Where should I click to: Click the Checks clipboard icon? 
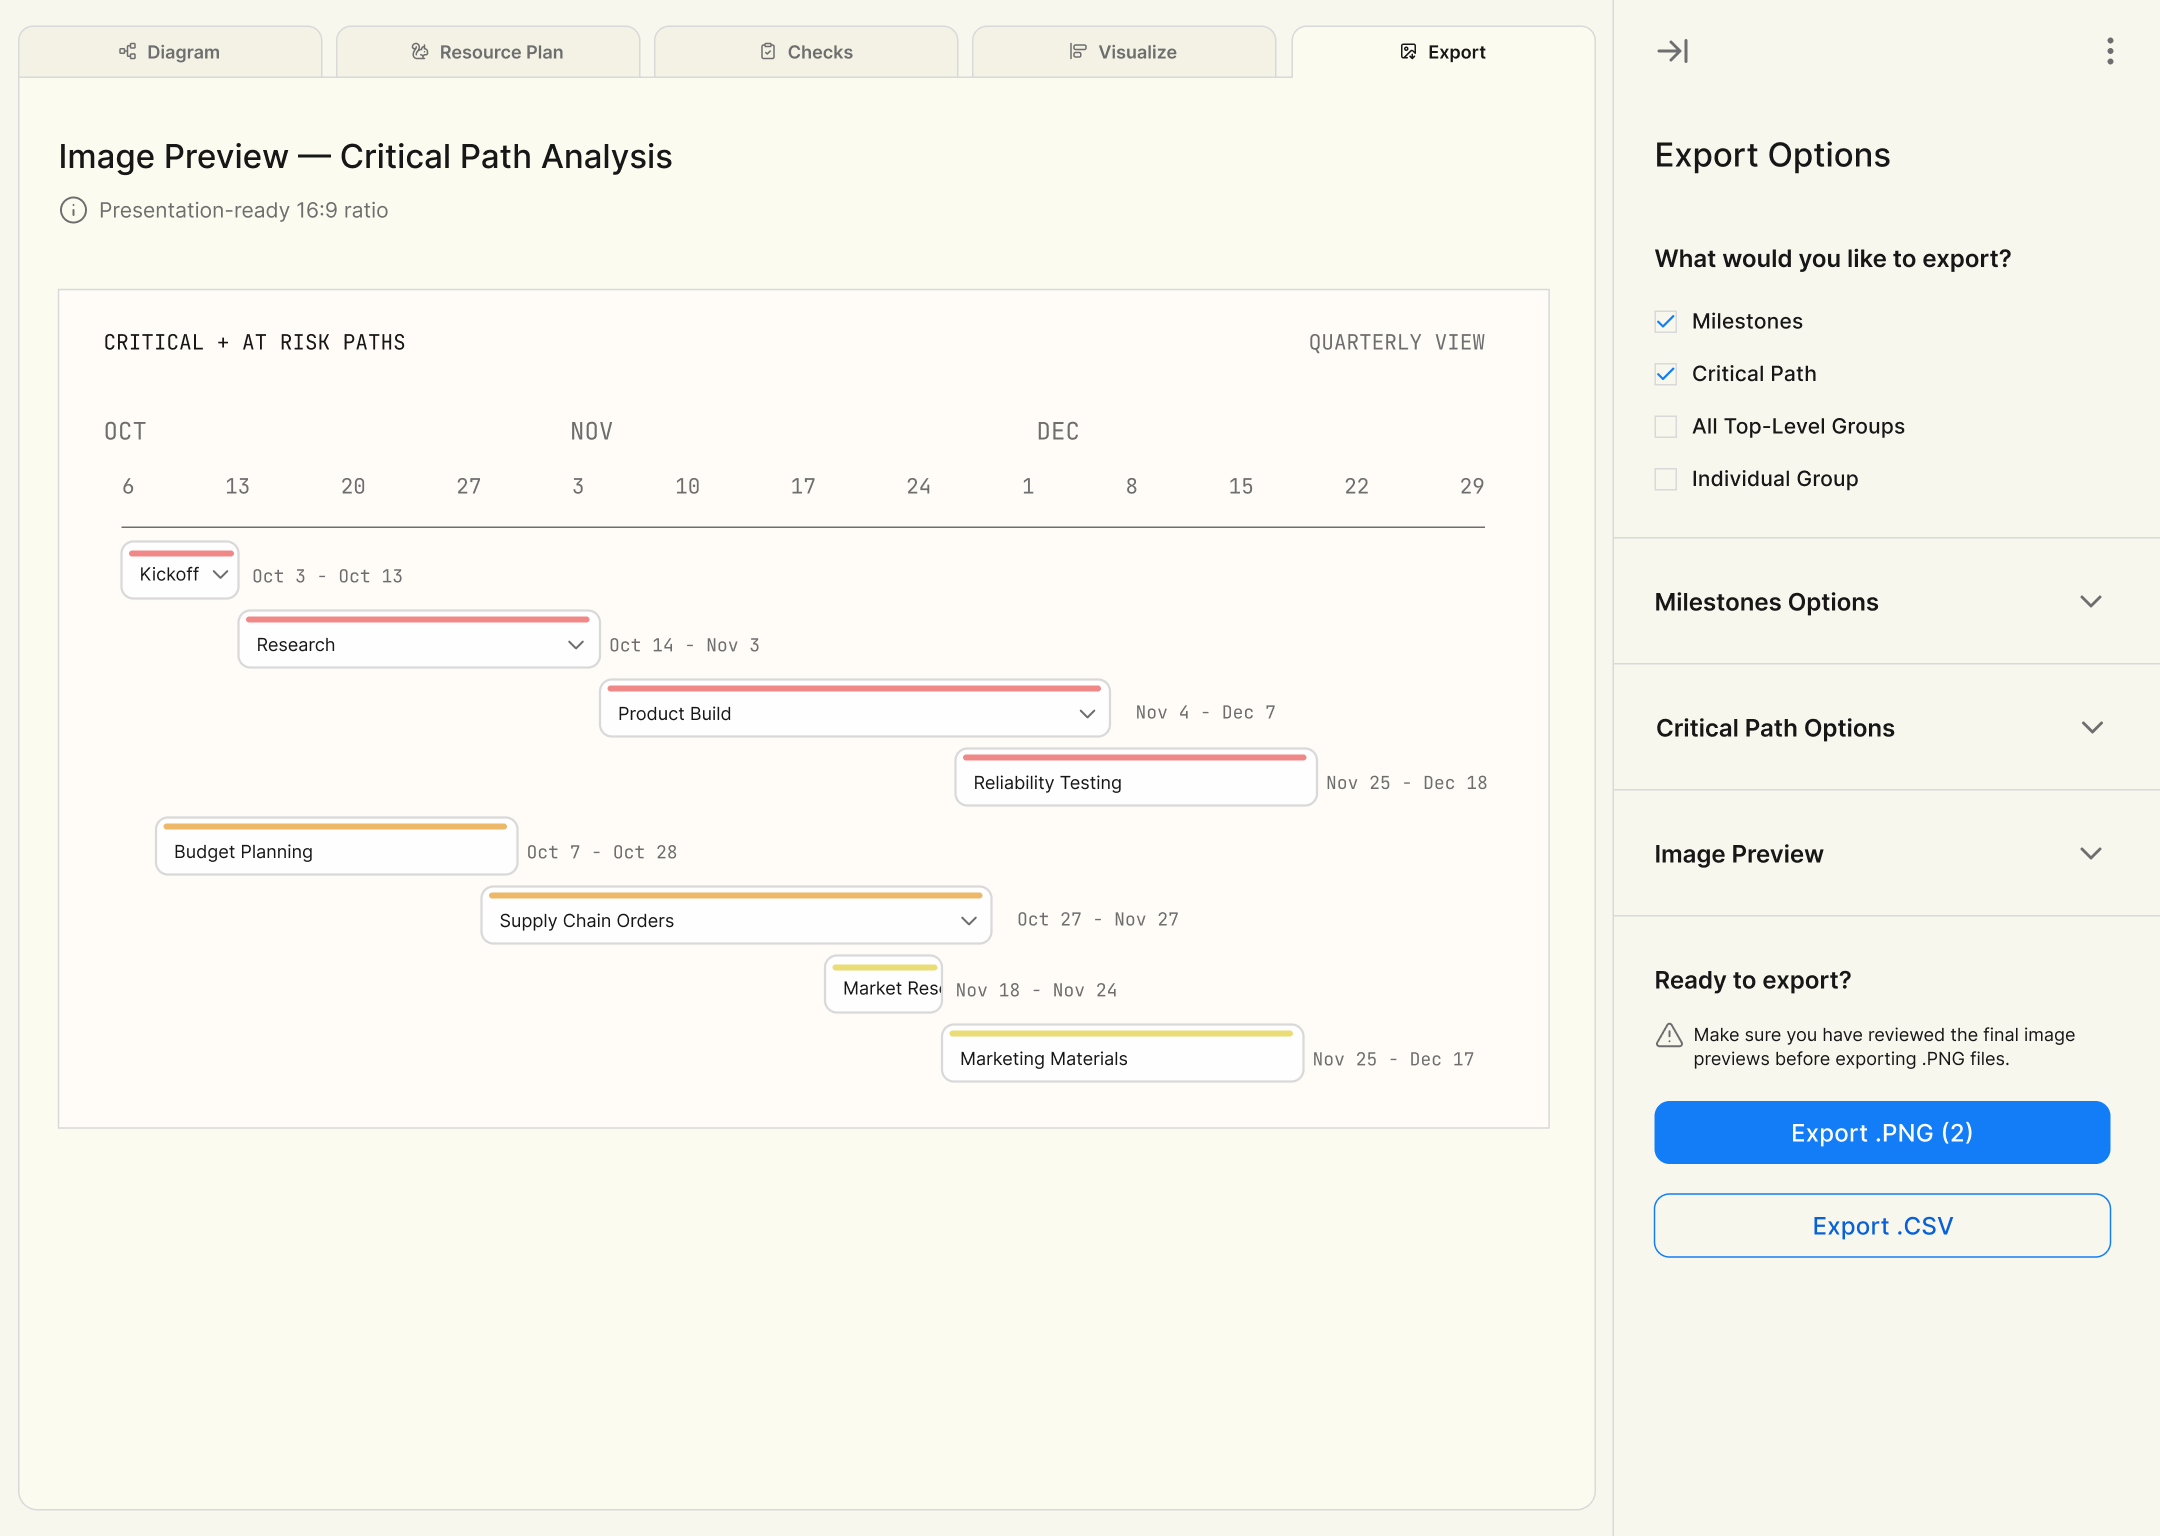[768, 51]
